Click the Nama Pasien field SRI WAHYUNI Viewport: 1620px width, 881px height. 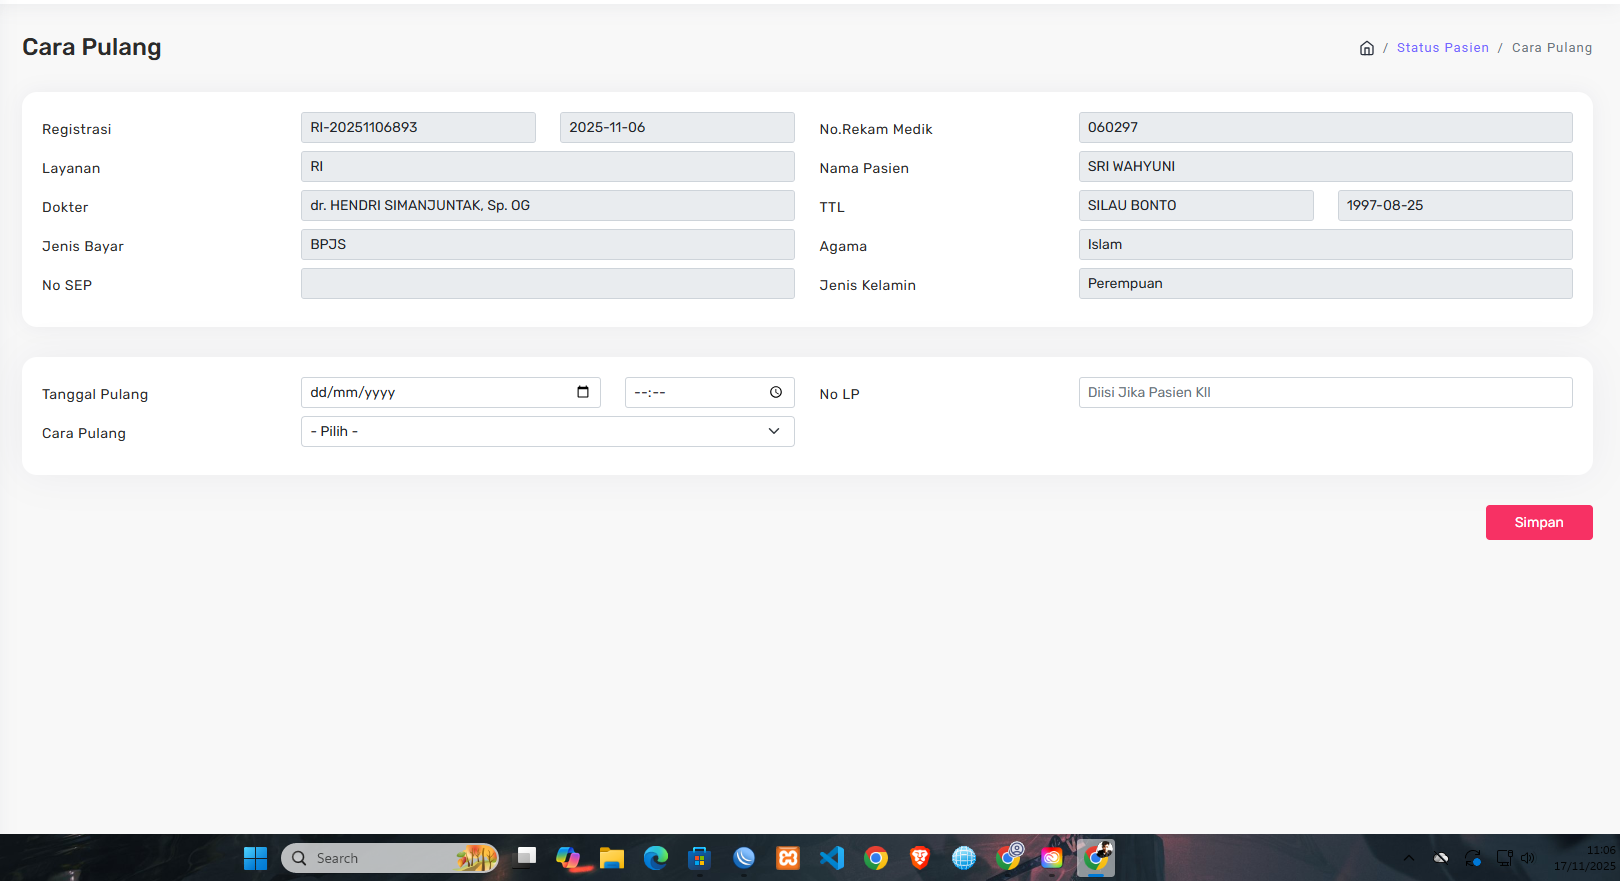tap(1326, 167)
